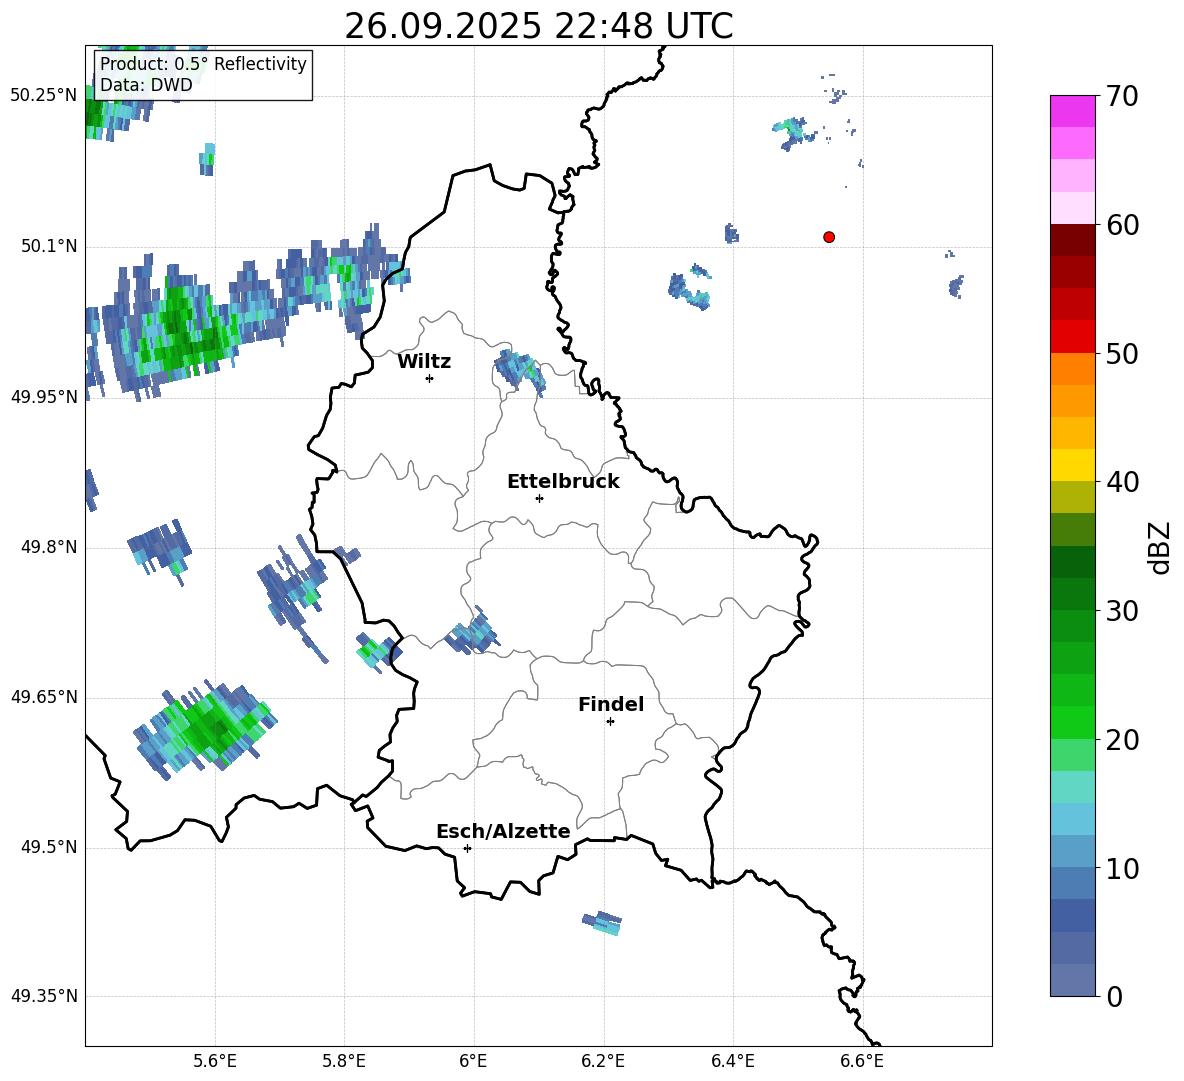Click the 50.25°N latitude label
Screen dimensions: 1184x1081
pyautogui.click(x=44, y=96)
